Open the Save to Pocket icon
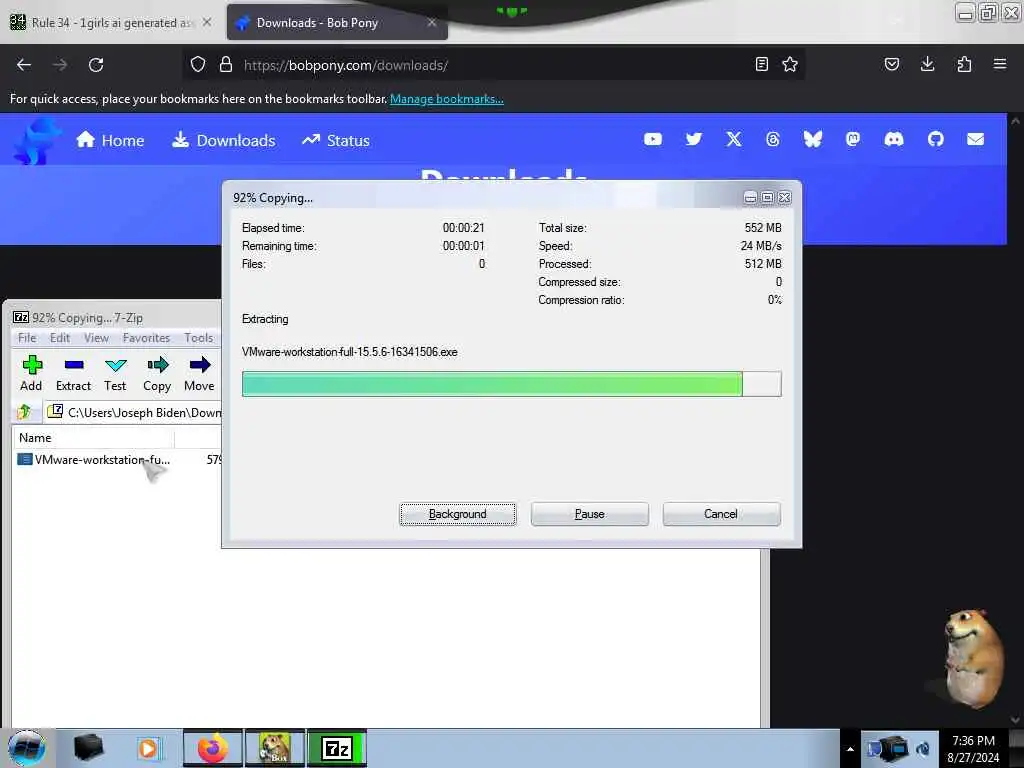The height and width of the screenshot is (768, 1024). (891, 64)
